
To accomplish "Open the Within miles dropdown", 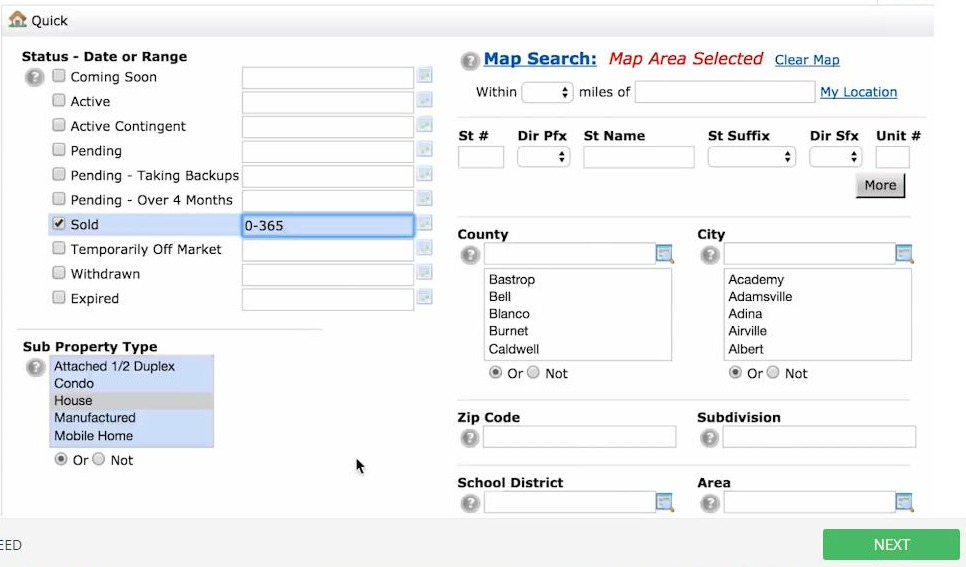I will coord(547,92).
